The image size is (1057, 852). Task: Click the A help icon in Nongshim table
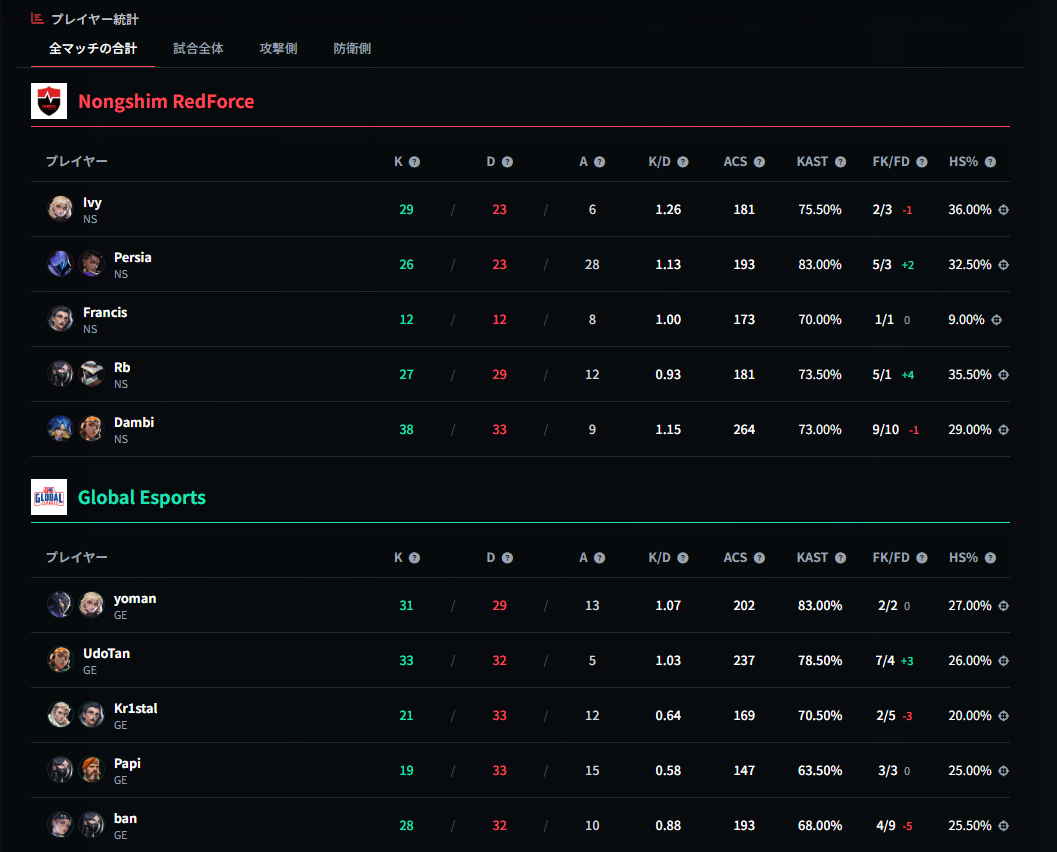coord(599,162)
